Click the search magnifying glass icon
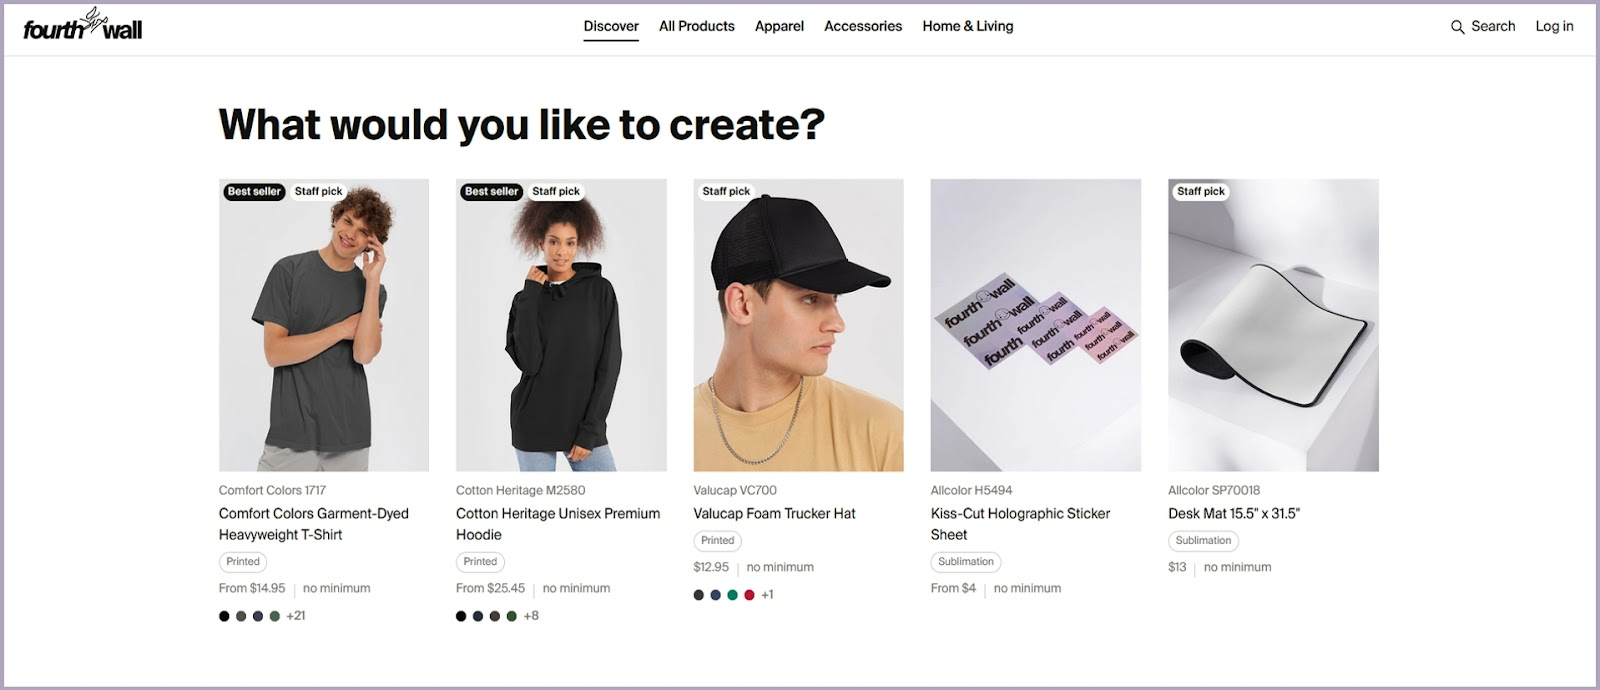 coord(1457,27)
